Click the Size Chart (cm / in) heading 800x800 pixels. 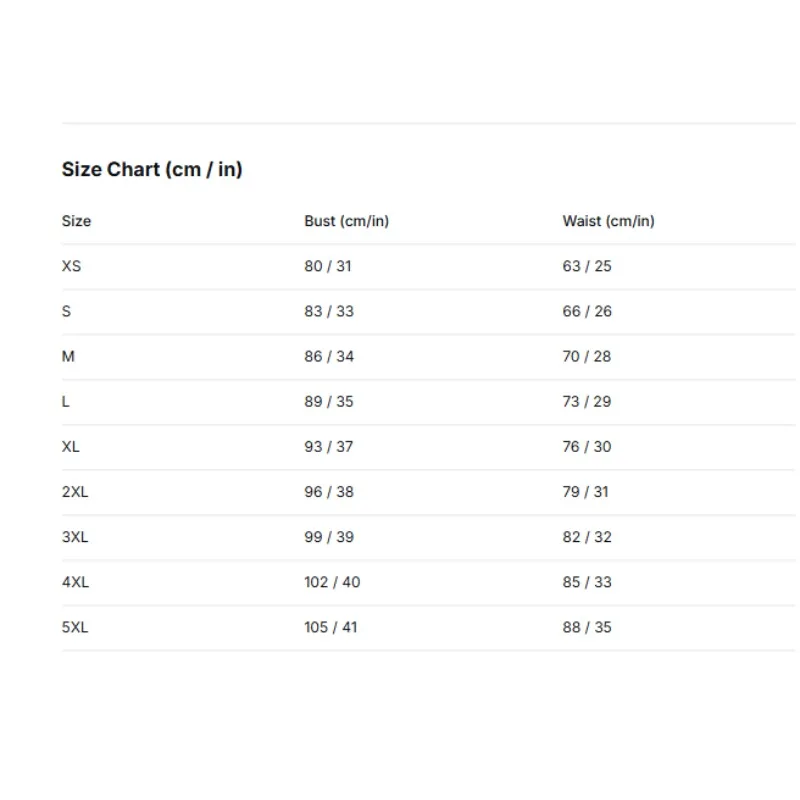152,169
